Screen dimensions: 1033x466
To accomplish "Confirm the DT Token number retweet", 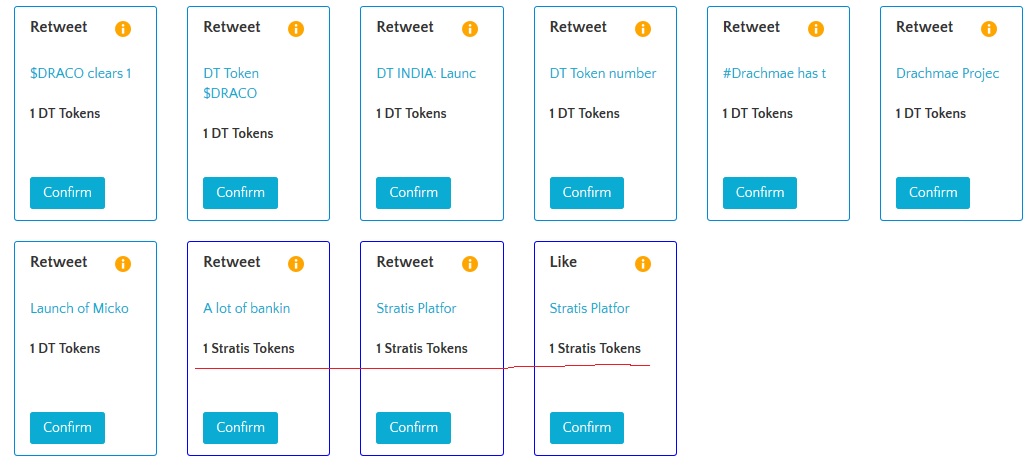I will (x=586, y=192).
